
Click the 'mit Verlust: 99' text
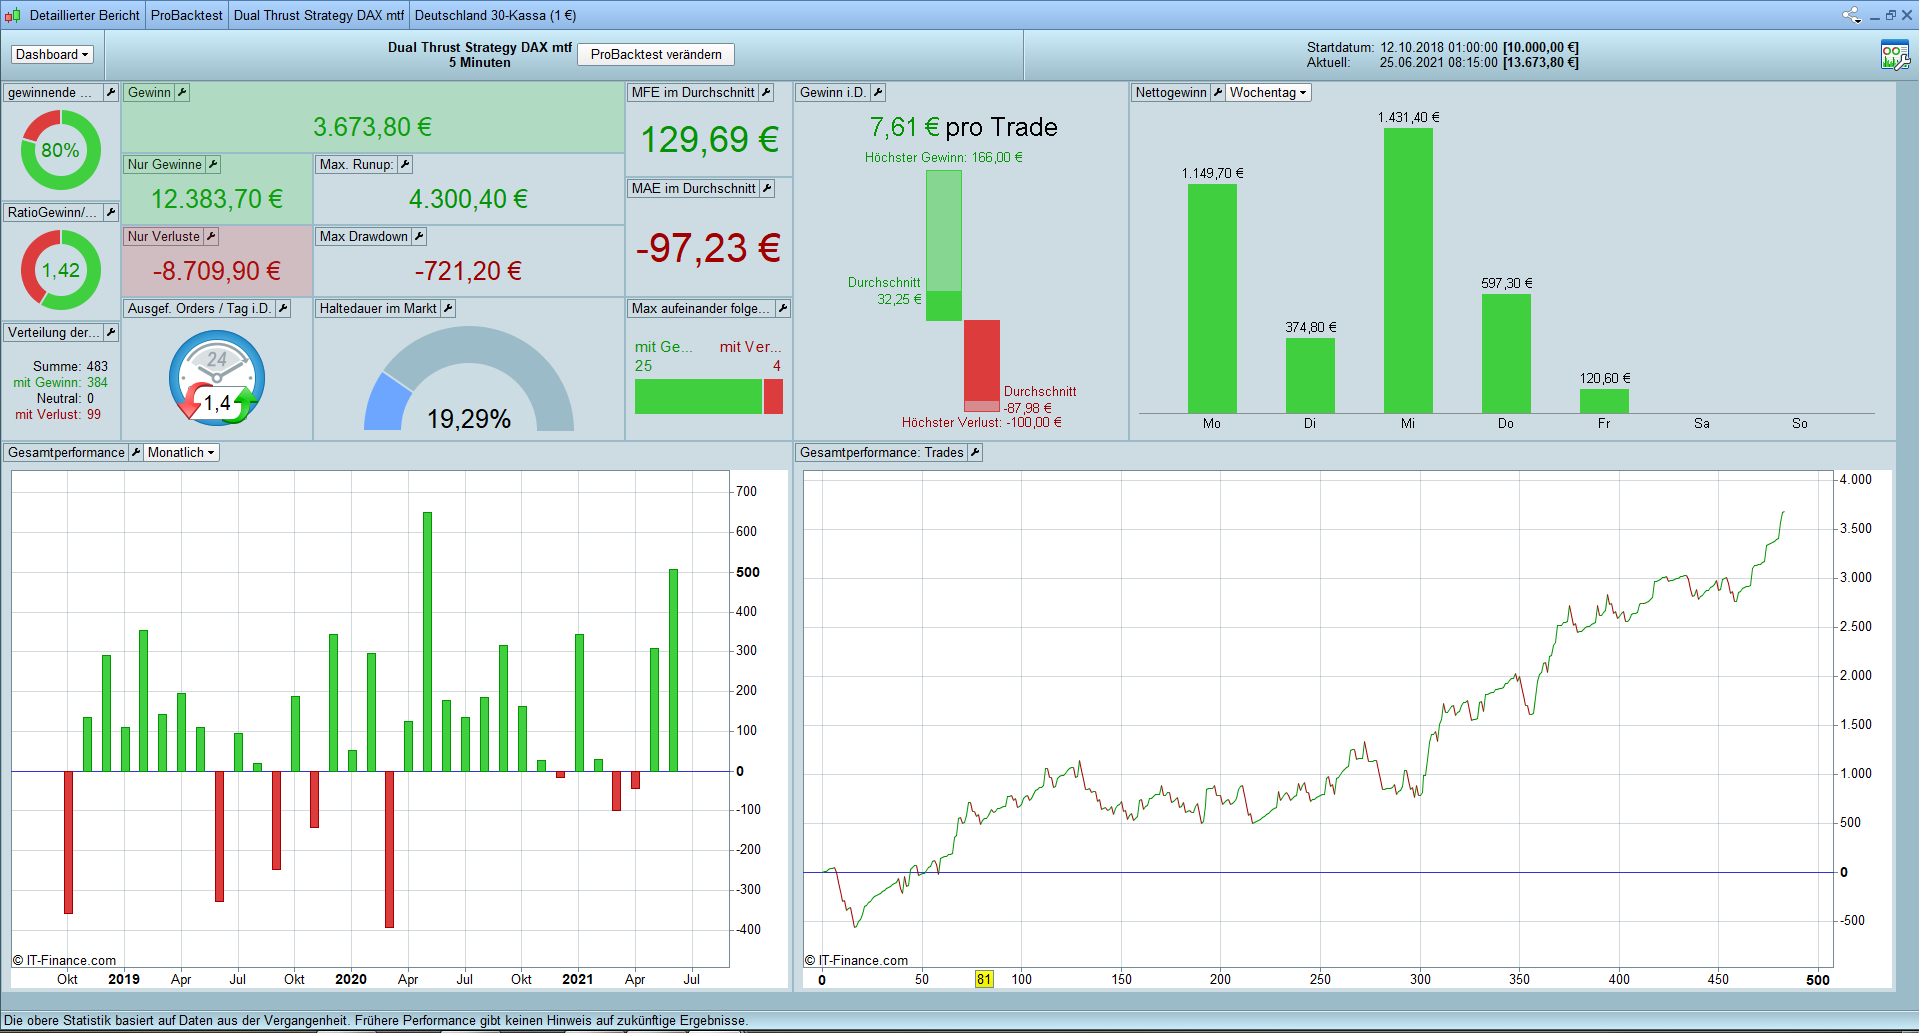pyautogui.click(x=58, y=415)
